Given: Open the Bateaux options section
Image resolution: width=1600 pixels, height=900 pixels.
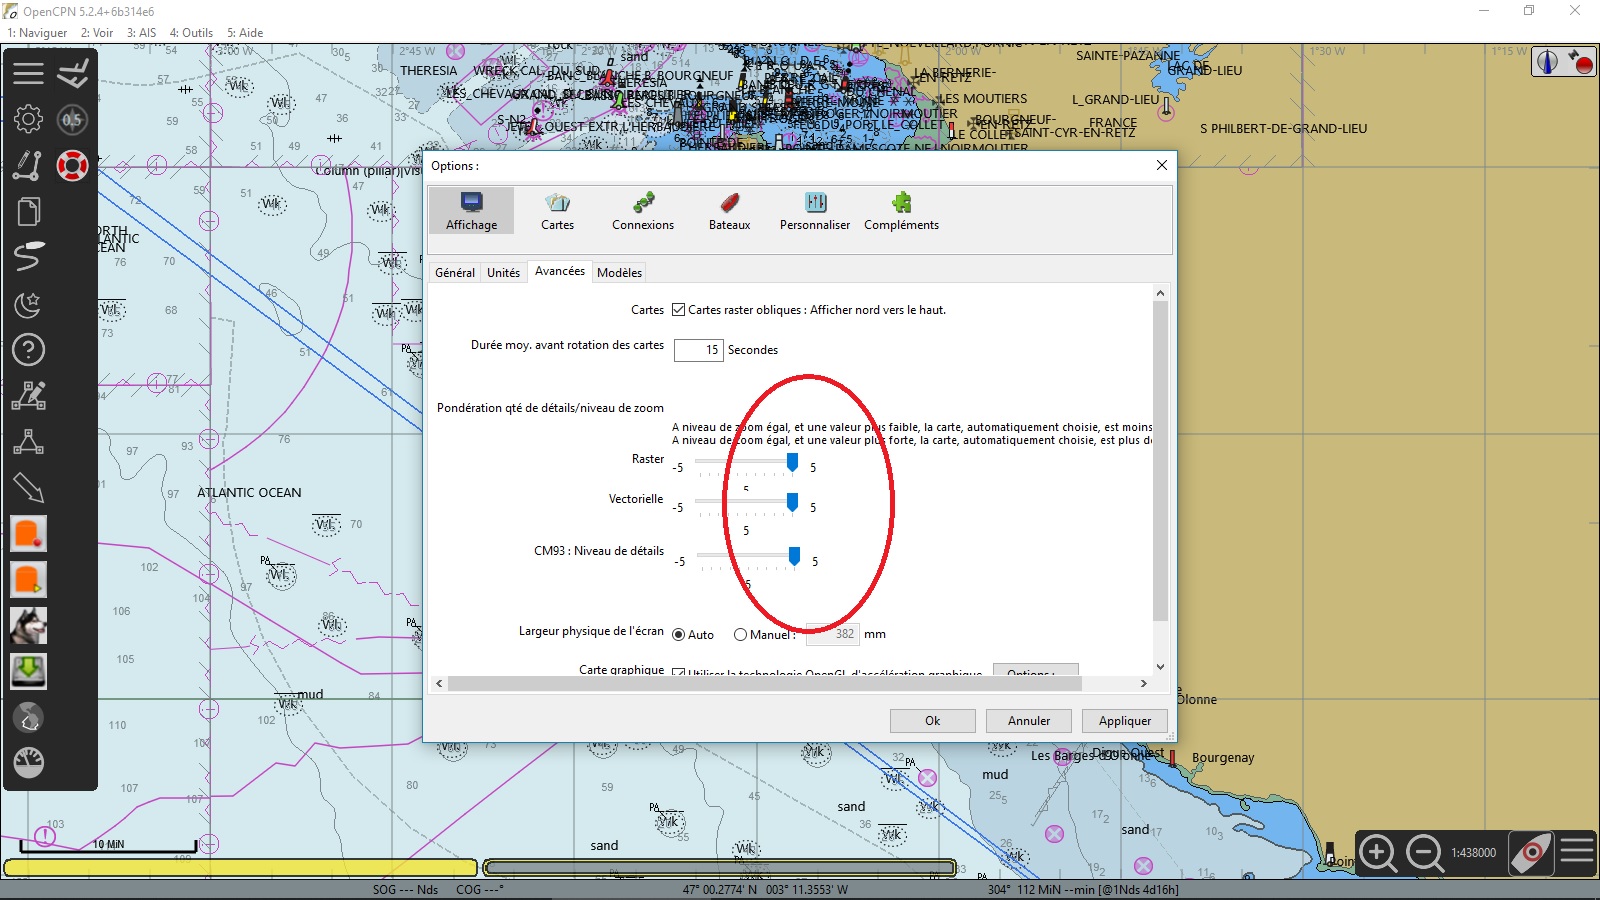Looking at the screenshot, I should click(x=729, y=211).
